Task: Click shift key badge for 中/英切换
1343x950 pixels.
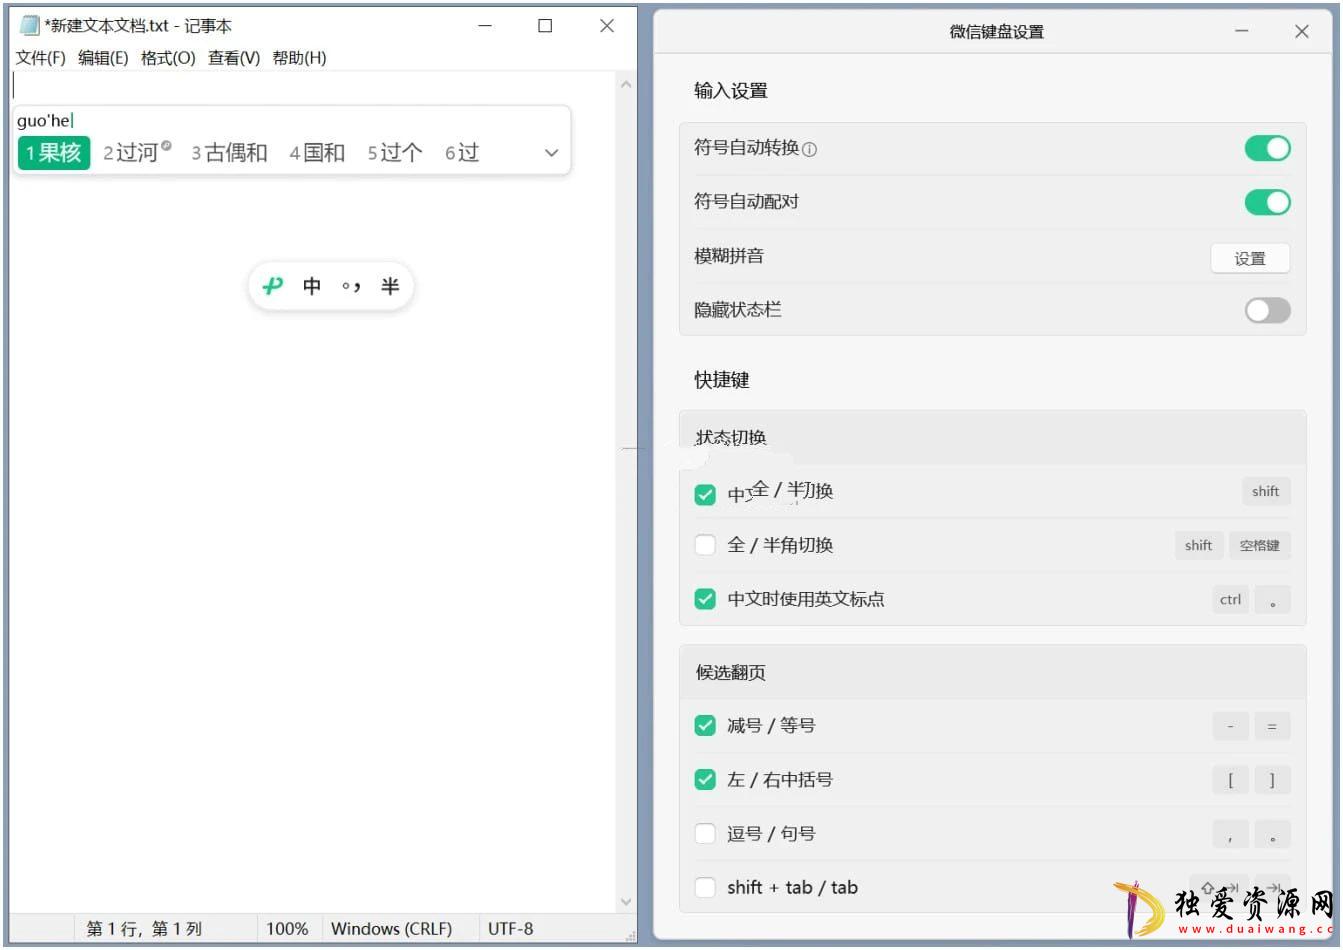Action: point(1265,491)
